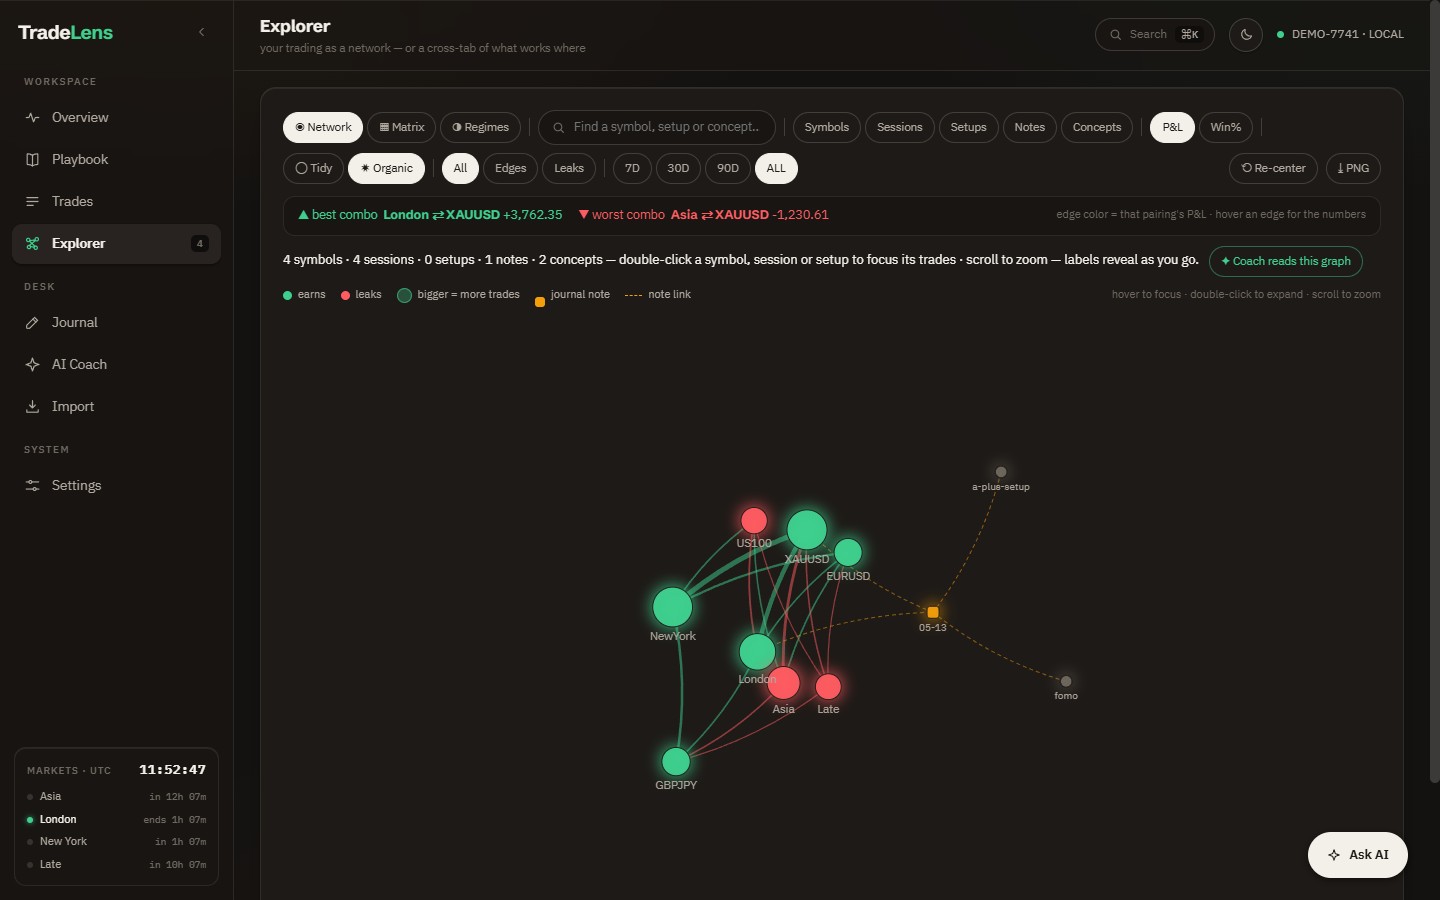Image resolution: width=1440 pixels, height=900 pixels.
Task: Toggle the Sessions filter chip
Action: tap(899, 127)
